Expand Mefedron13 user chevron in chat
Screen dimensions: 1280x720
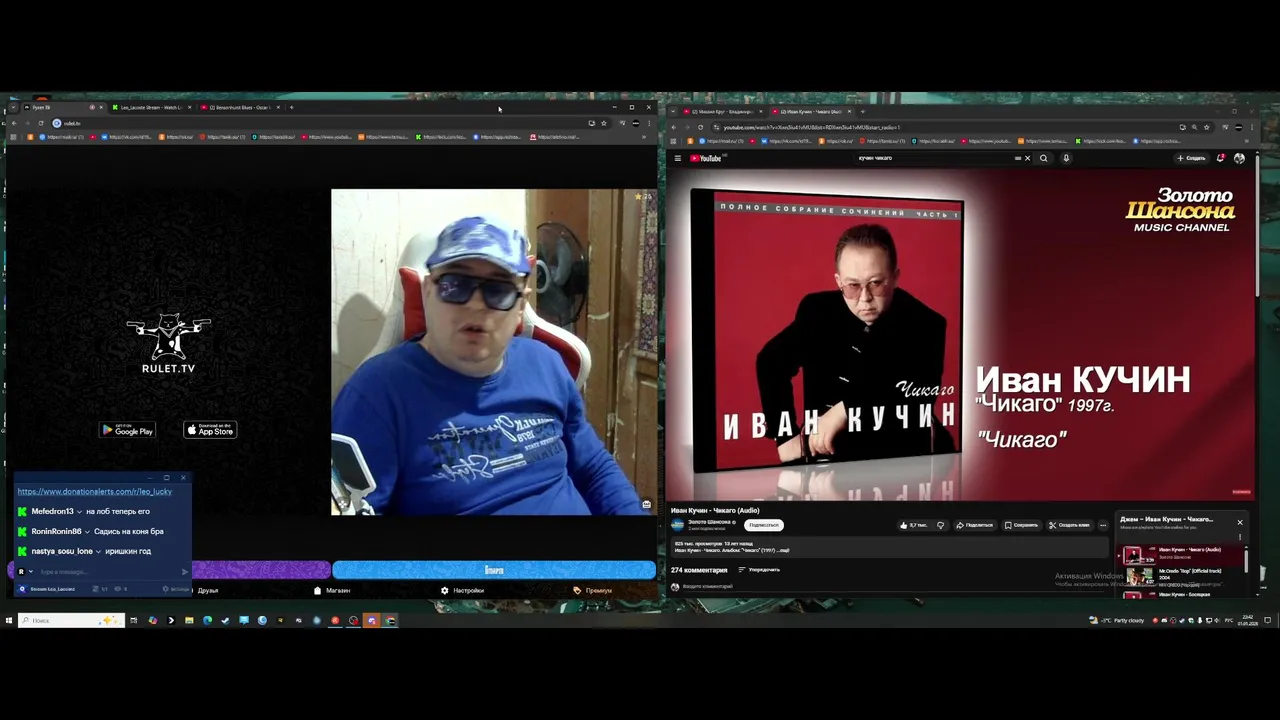coord(79,512)
